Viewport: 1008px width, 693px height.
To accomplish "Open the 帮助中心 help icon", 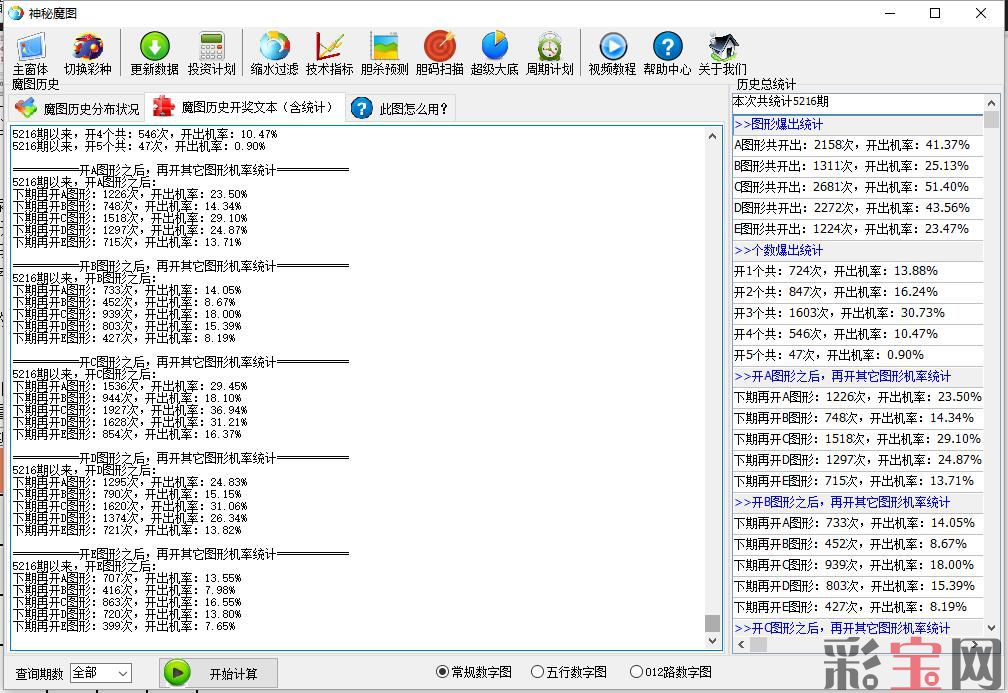I will click(x=667, y=53).
